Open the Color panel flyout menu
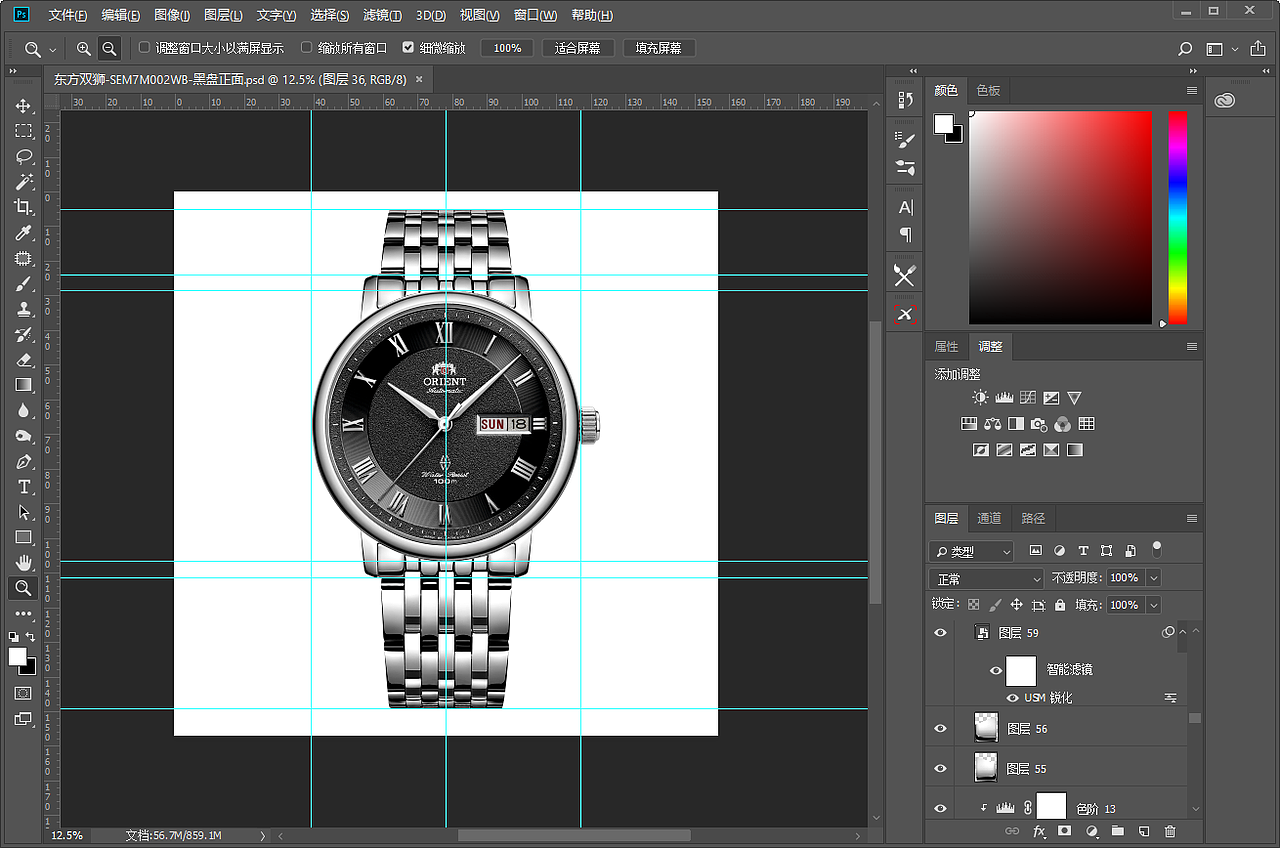The height and width of the screenshot is (848, 1280). click(x=1191, y=90)
